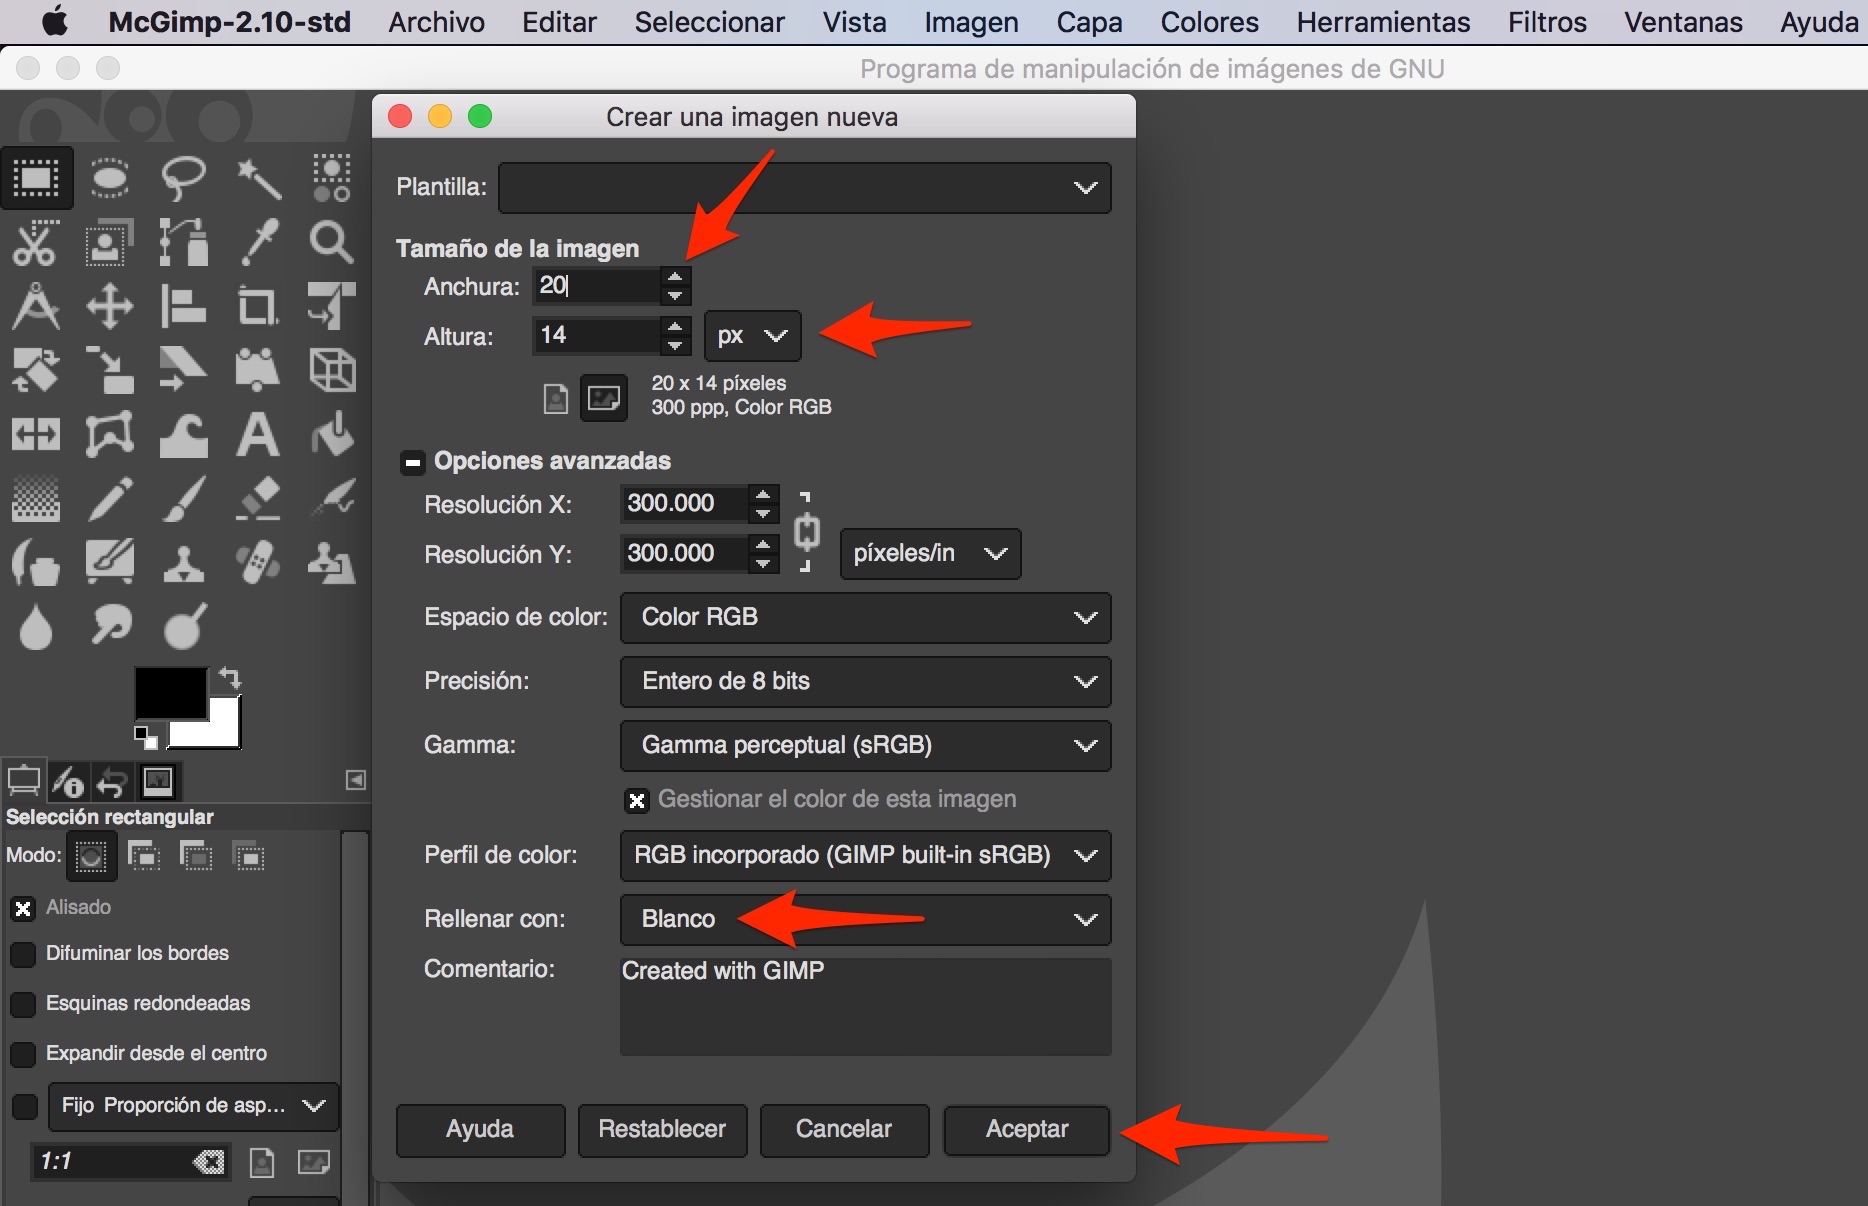Set landscape orientation for the new image
The image size is (1868, 1206).
coord(604,399)
